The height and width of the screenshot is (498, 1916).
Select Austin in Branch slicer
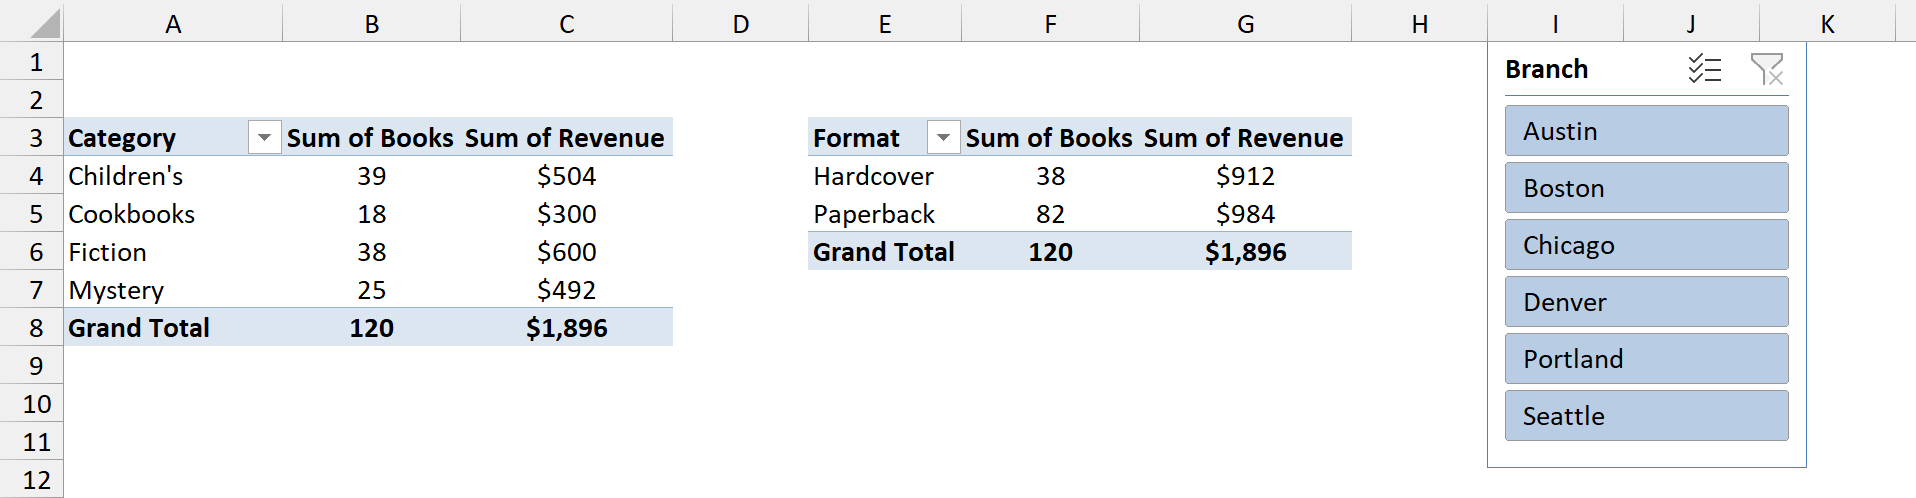click(1646, 131)
